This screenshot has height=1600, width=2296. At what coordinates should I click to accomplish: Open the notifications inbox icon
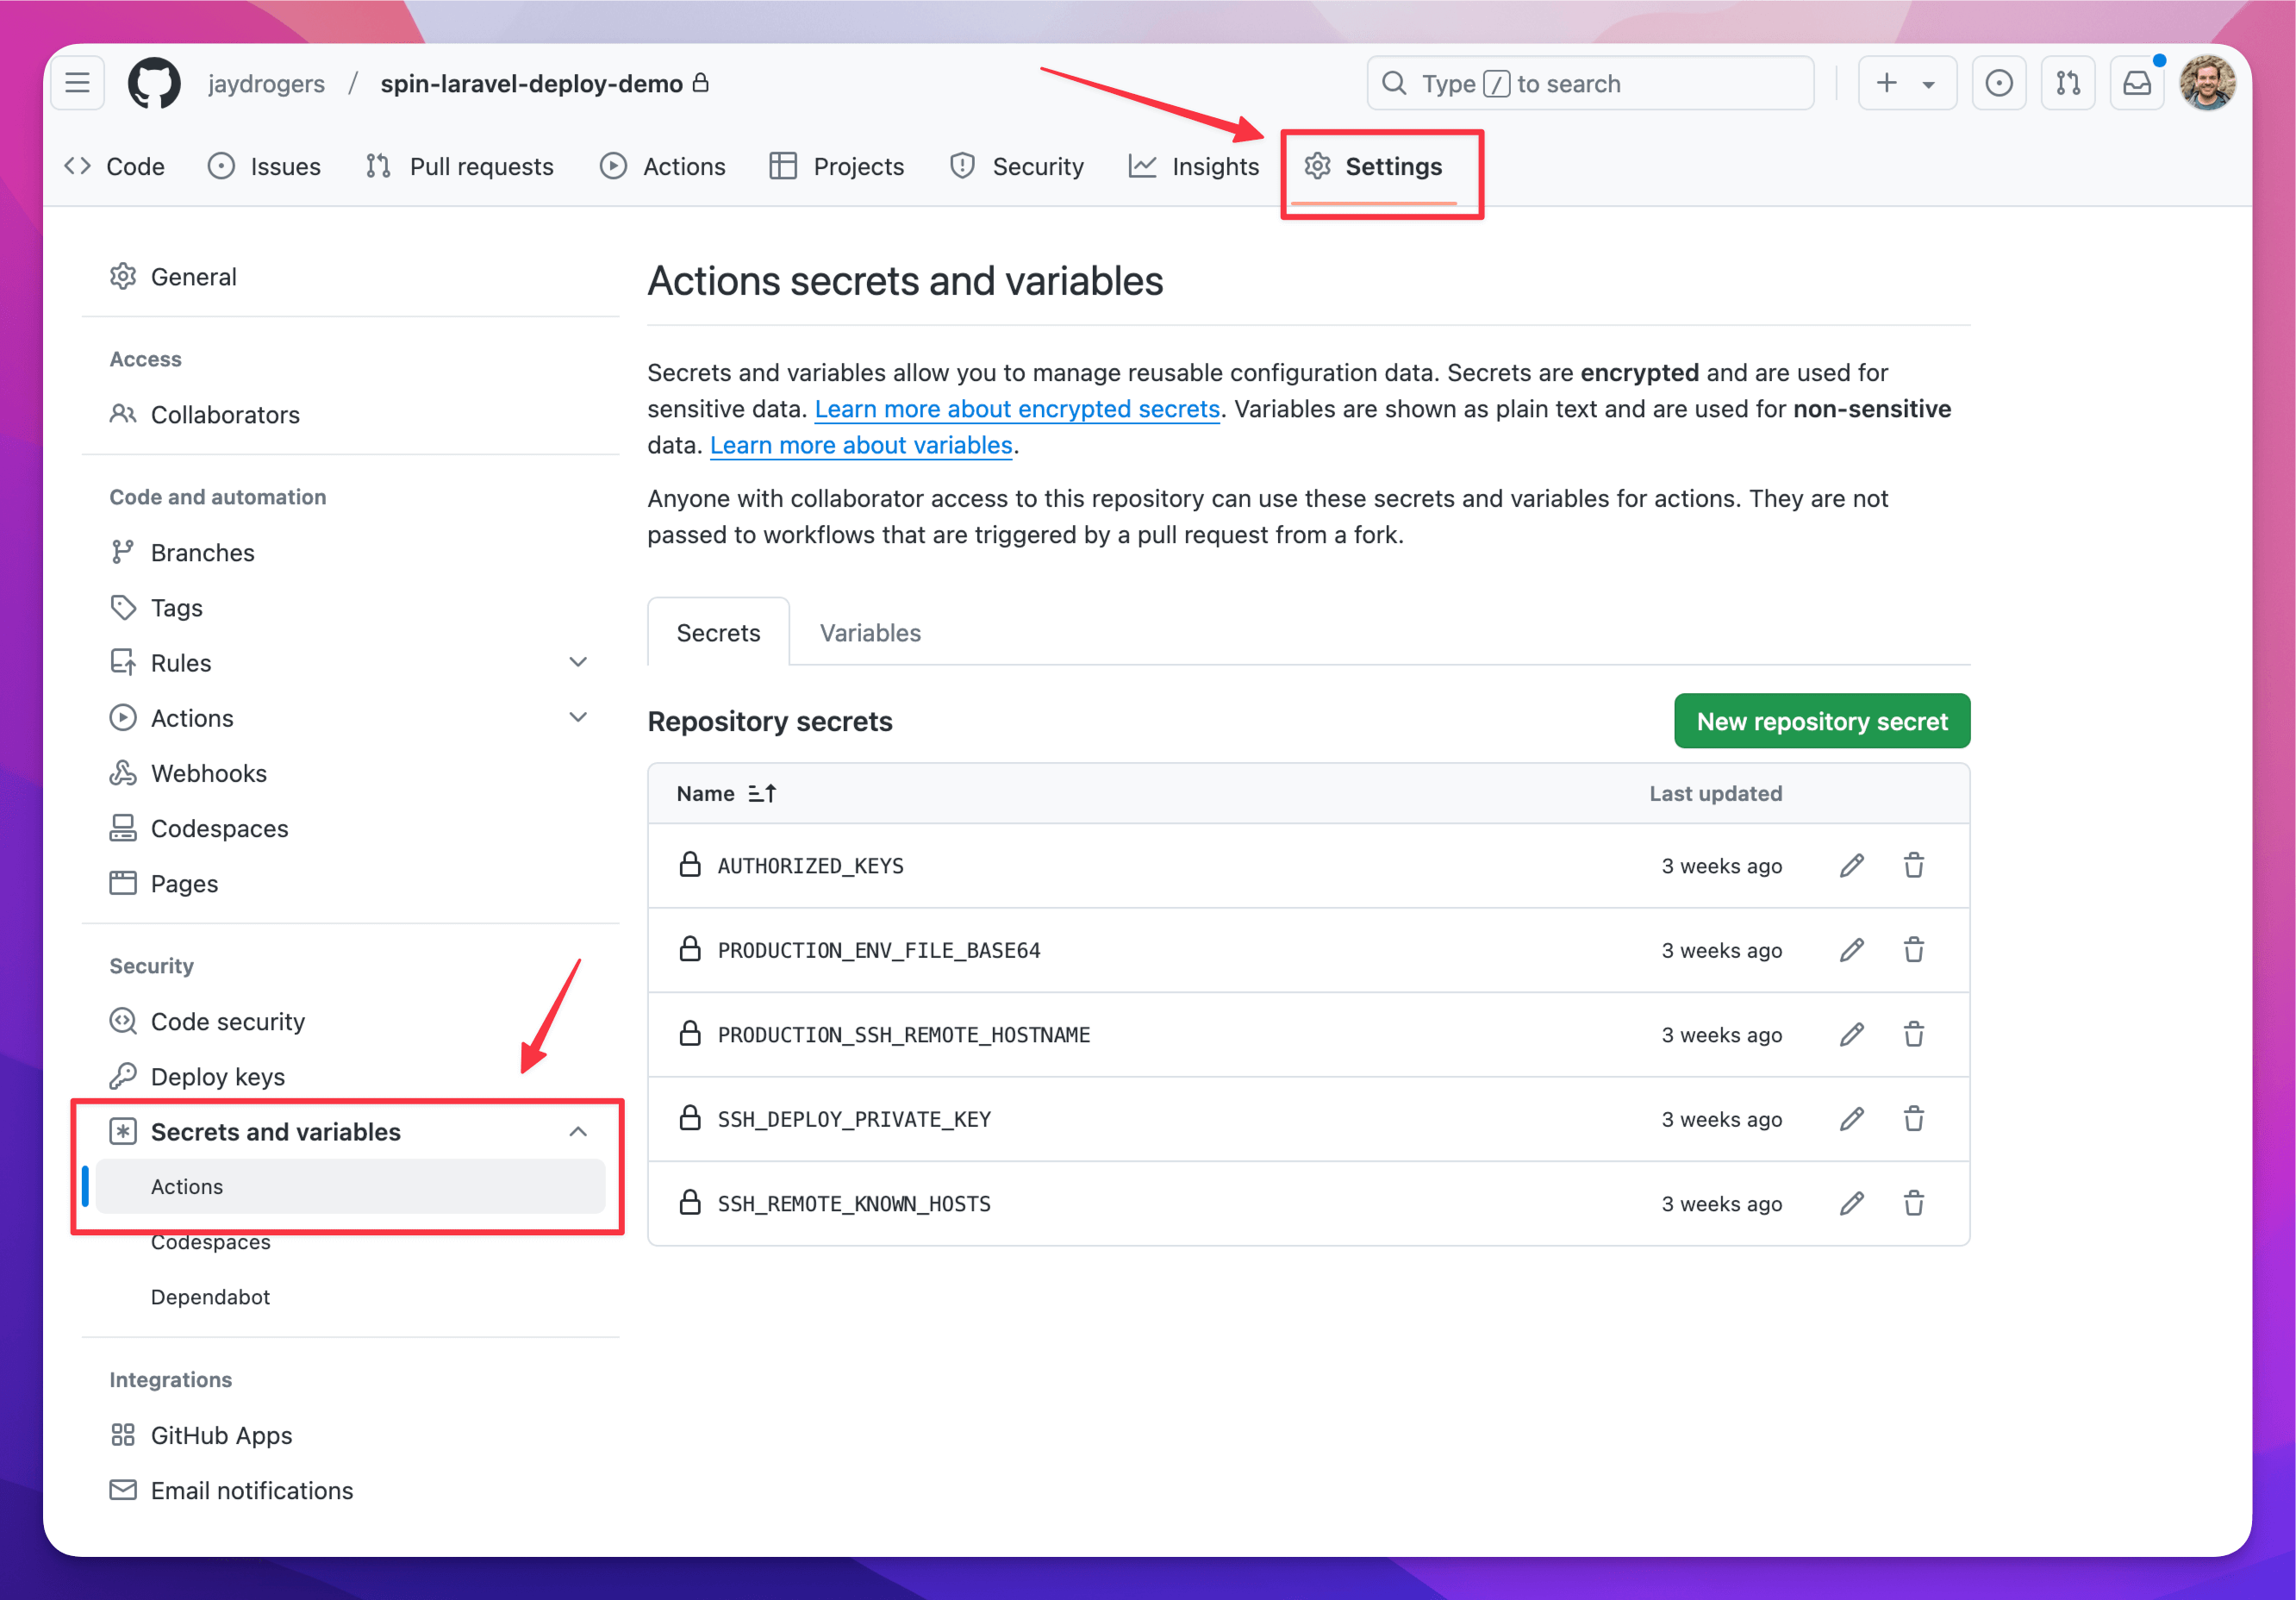pyautogui.click(x=2136, y=83)
